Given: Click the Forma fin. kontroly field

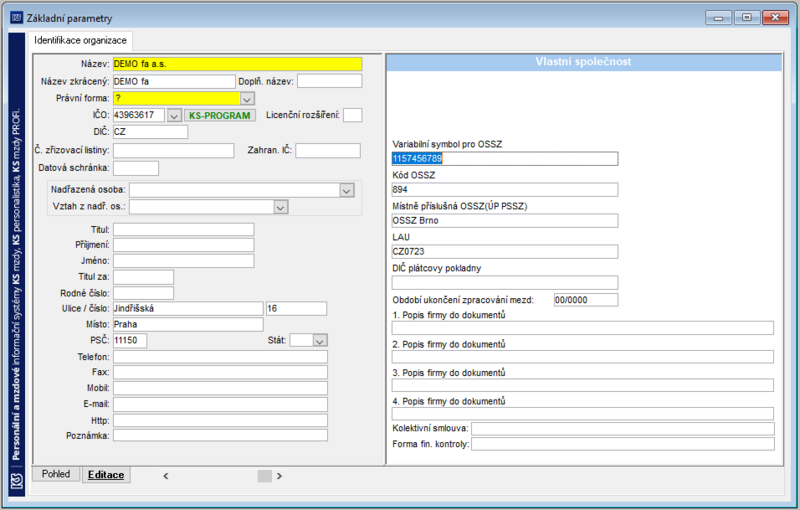Looking at the screenshot, I should click(x=622, y=445).
